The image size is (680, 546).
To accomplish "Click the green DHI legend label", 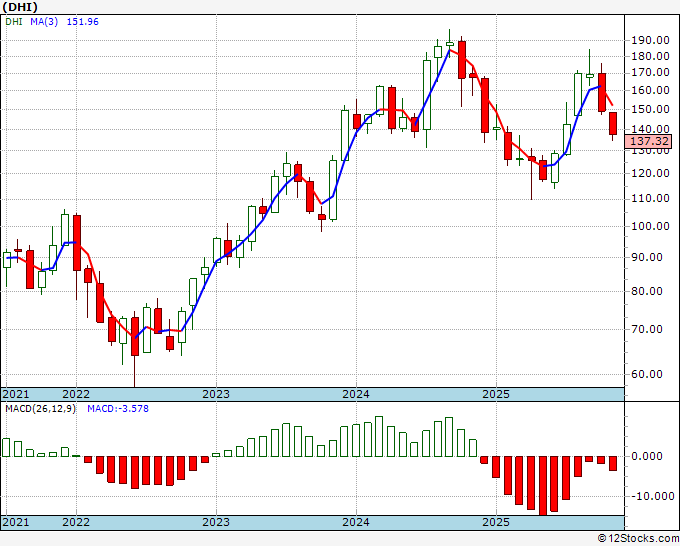I will (x=14, y=22).
